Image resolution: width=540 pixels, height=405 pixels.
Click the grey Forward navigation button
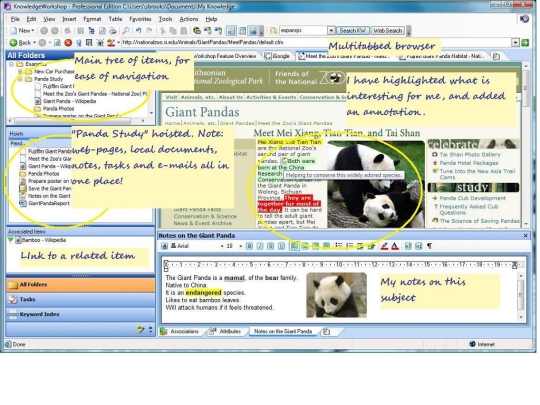(x=42, y=43)
